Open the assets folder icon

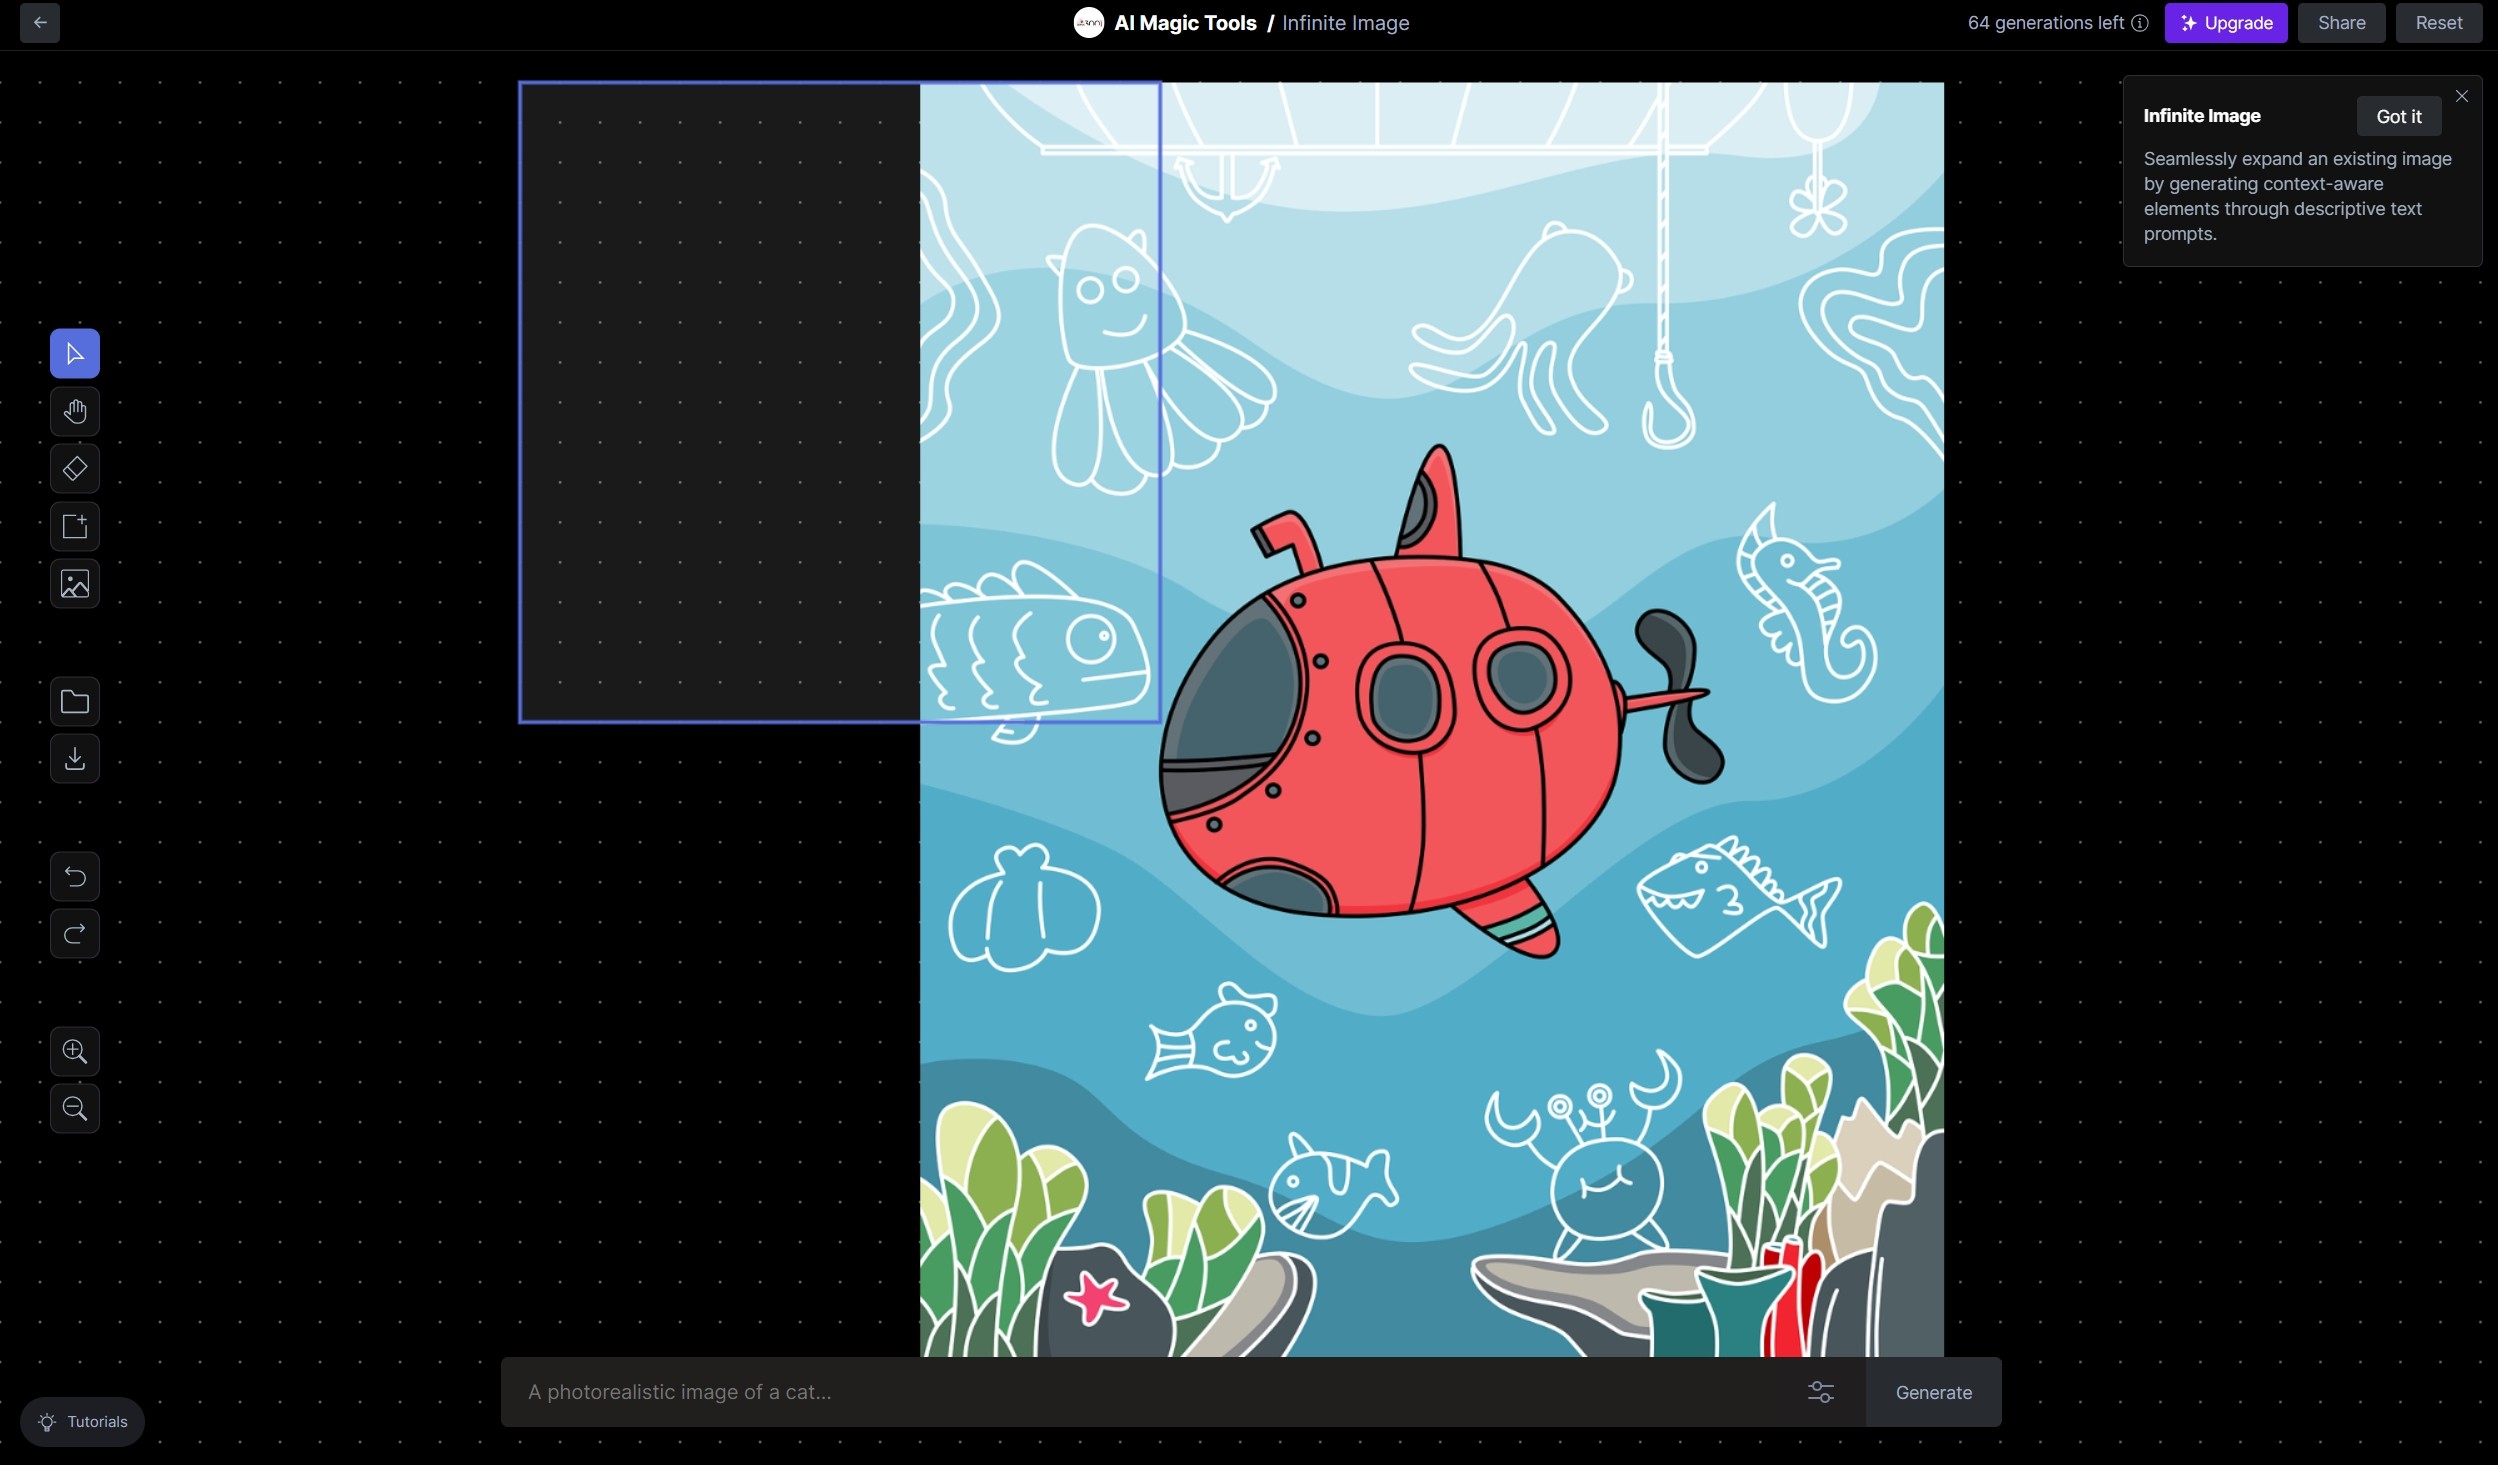coord(75,702)
